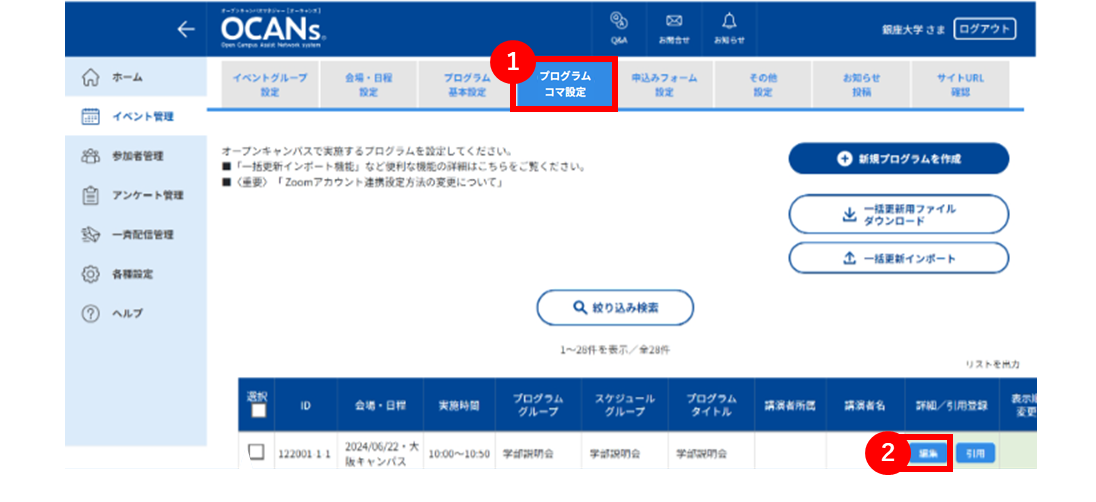Switch to 申込みフォーム設定 tab
Image resolution: width=1096 pixels, height=502 pixels.
pyautogui.click(x=664, y=84)
